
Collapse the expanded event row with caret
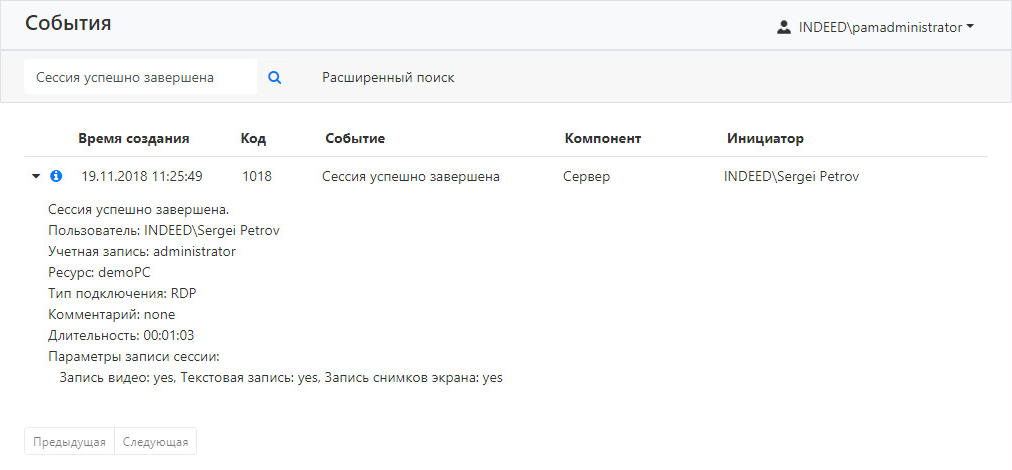coord(37,176)
